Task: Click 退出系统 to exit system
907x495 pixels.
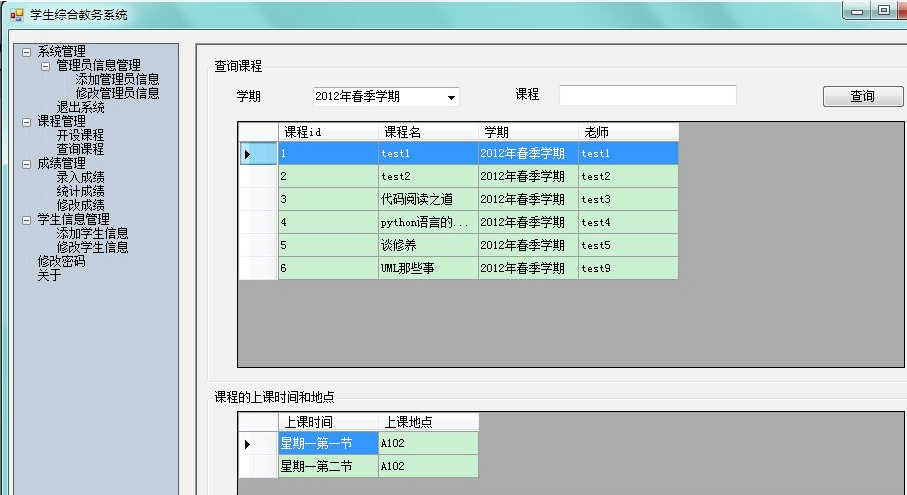Action: coord(80,107)
